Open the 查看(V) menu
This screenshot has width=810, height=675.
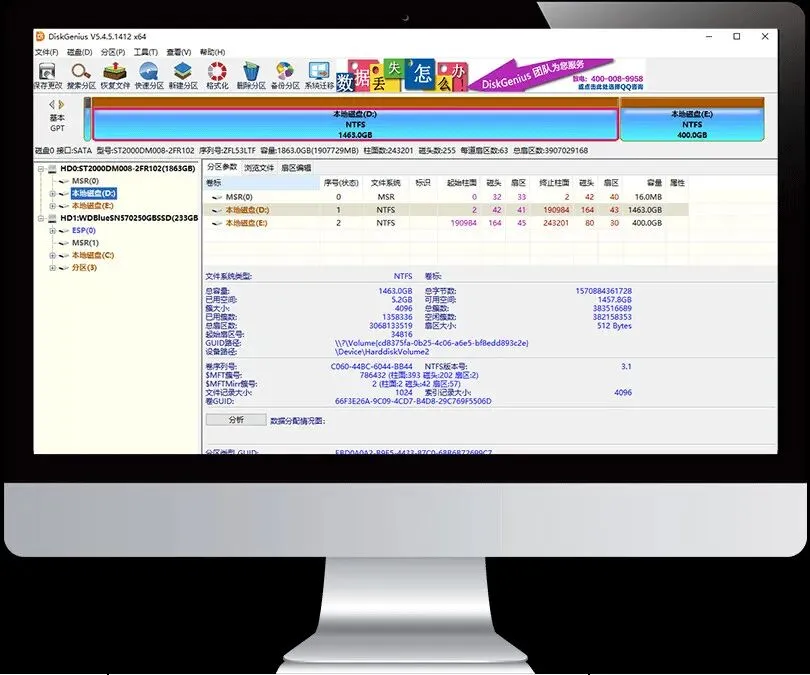tap(179, 52)
